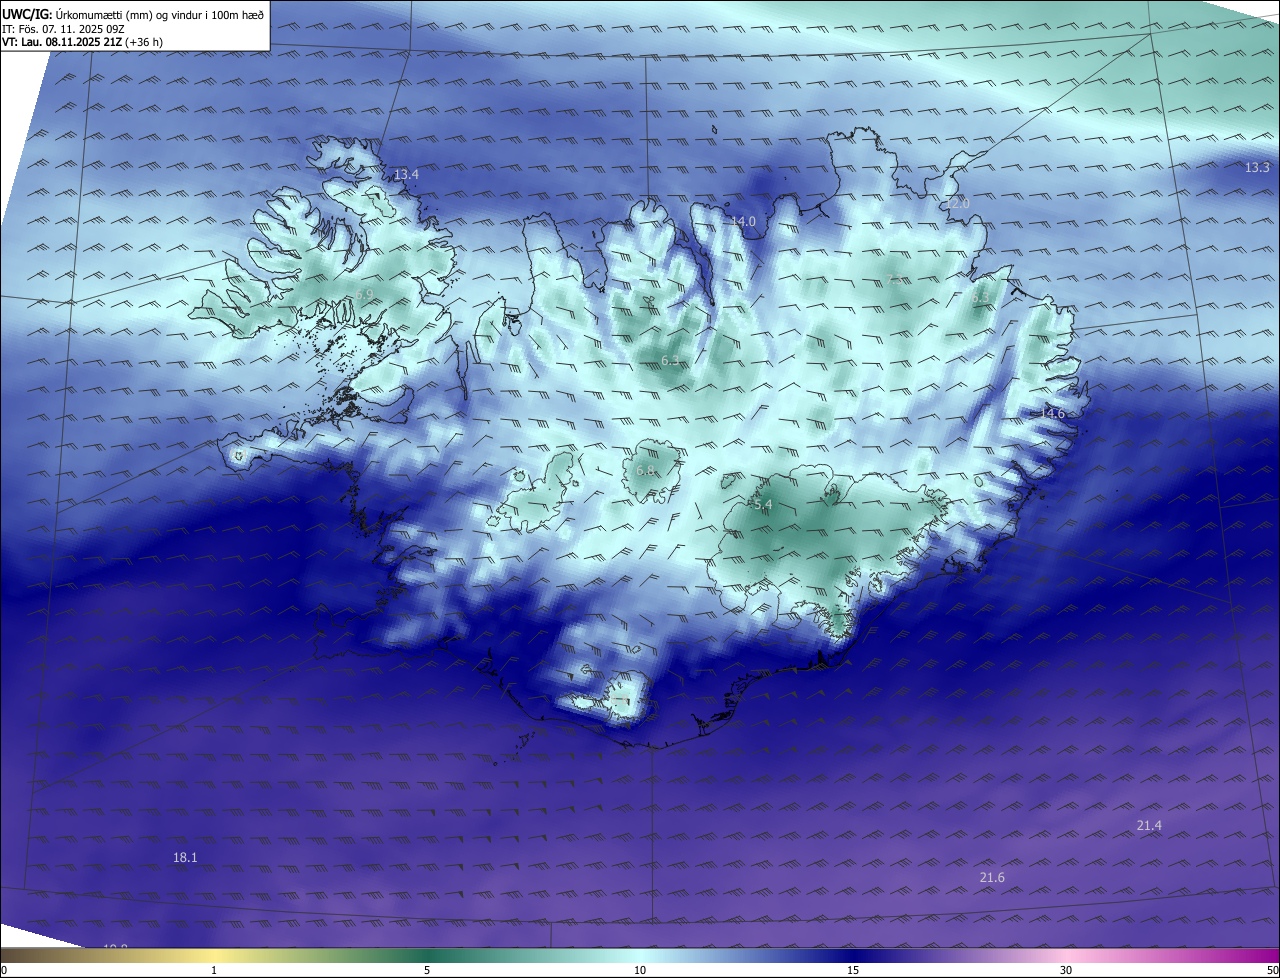1280x978 pixels.
Task: Click the 1 tick on color scale
Action: coord(214,970)
